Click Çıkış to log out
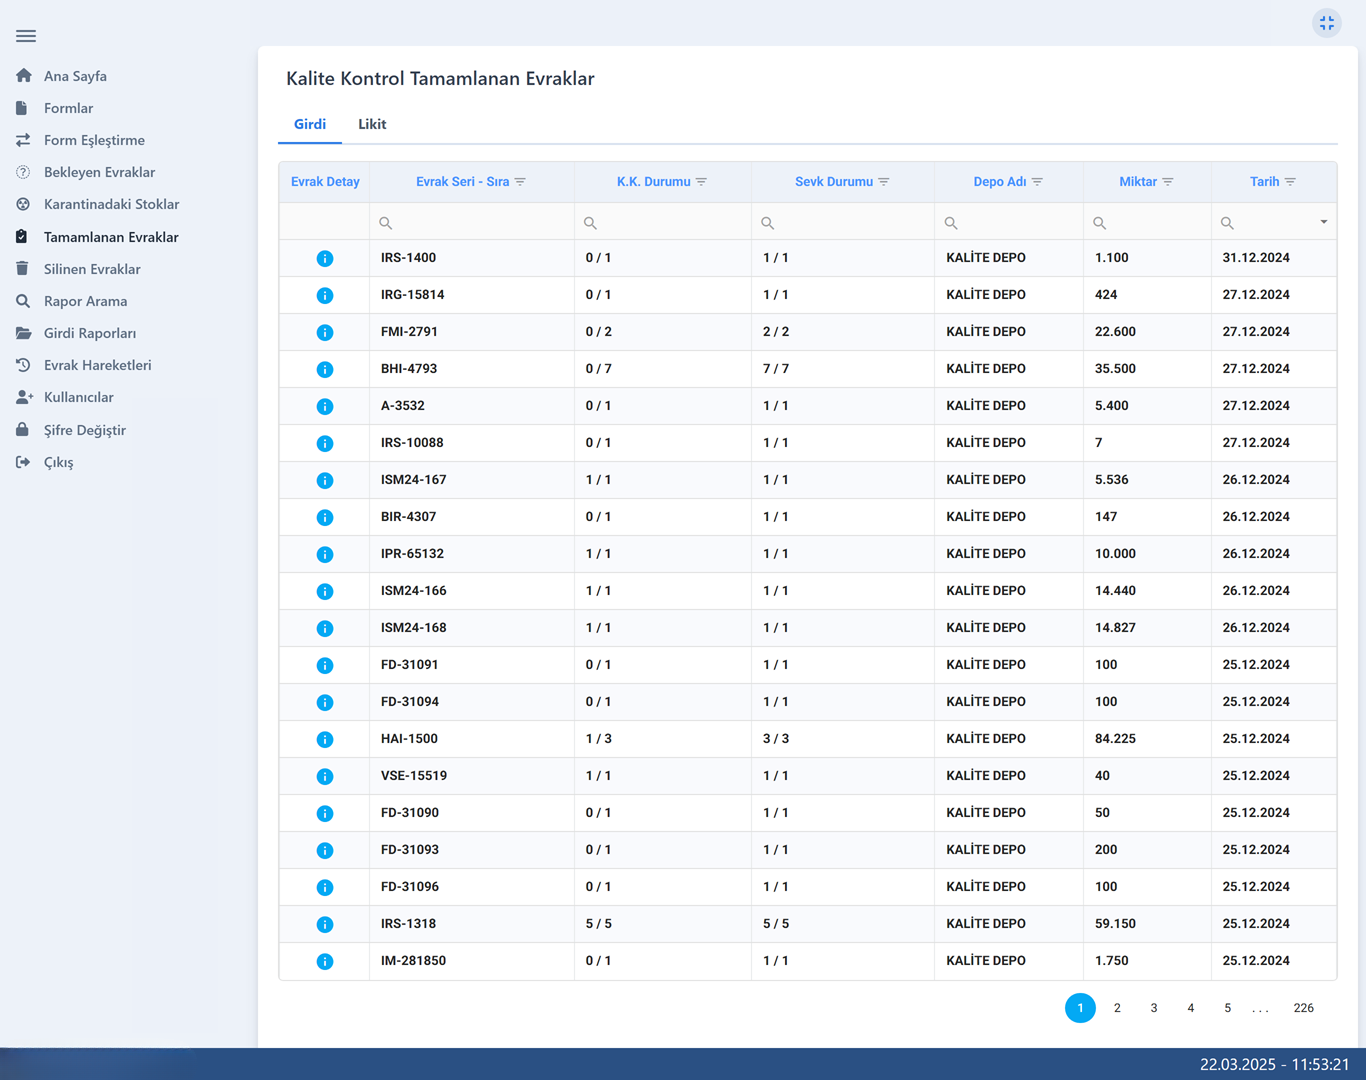The image size is (1366, 1080). 58,462
